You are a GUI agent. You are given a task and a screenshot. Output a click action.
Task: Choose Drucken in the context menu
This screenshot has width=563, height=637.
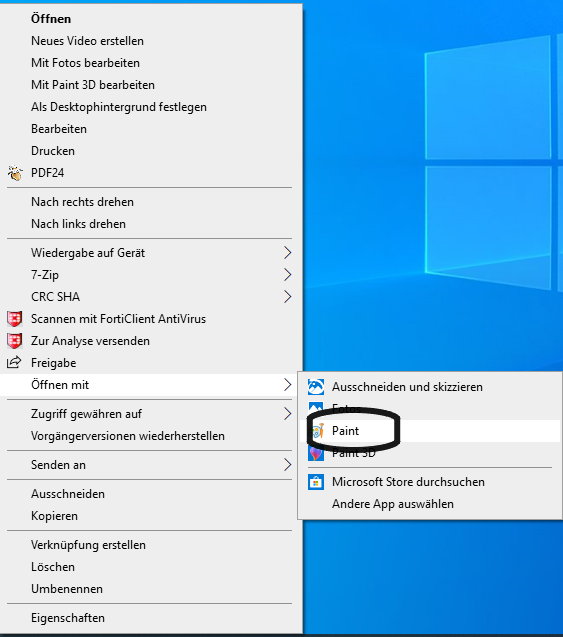(151, 151)
